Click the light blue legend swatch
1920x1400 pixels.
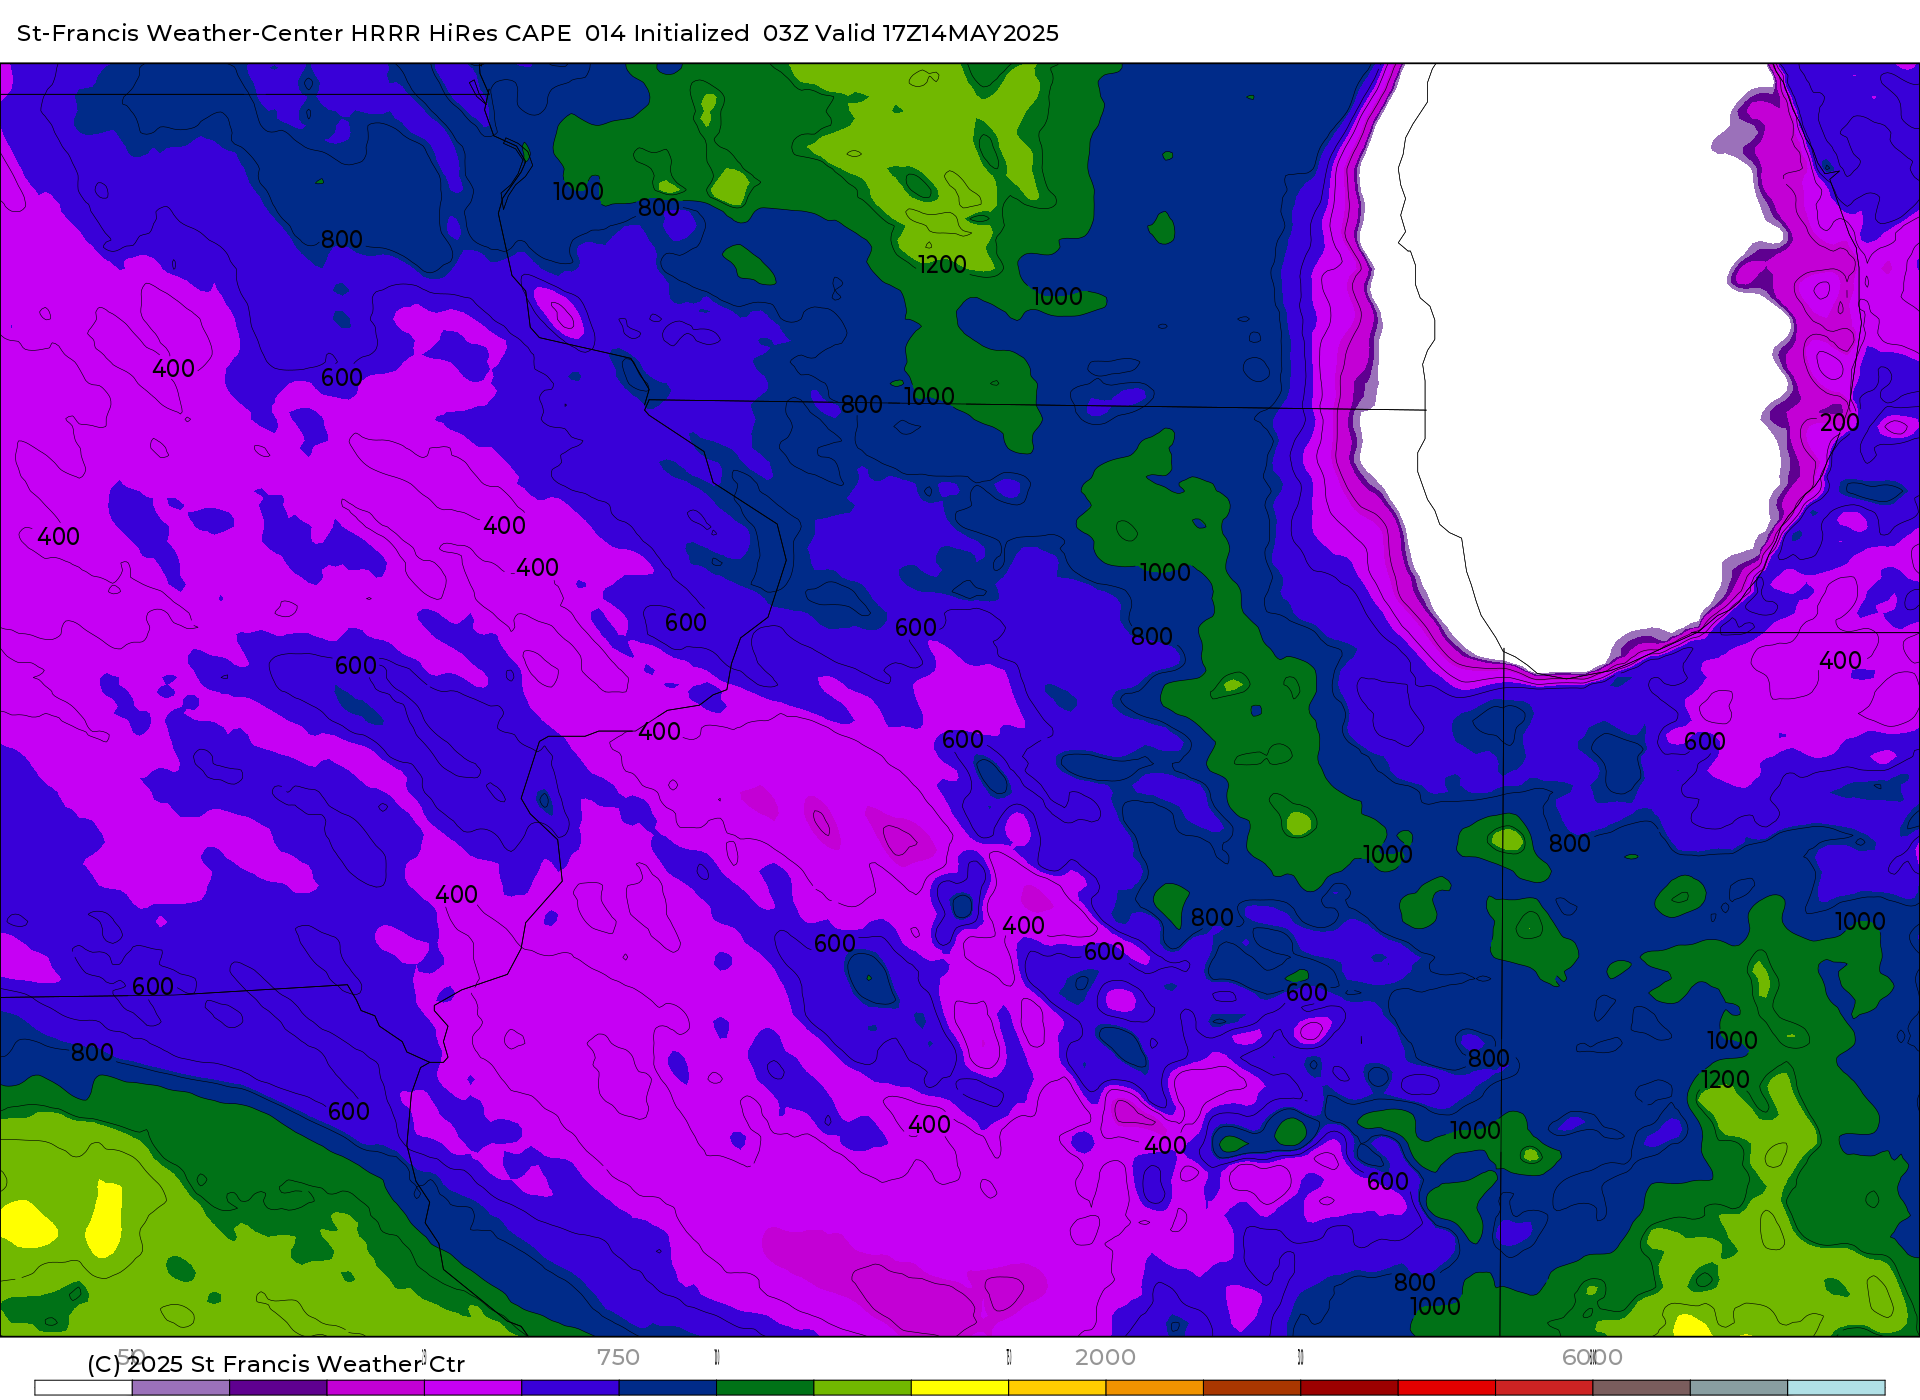1836,1388
